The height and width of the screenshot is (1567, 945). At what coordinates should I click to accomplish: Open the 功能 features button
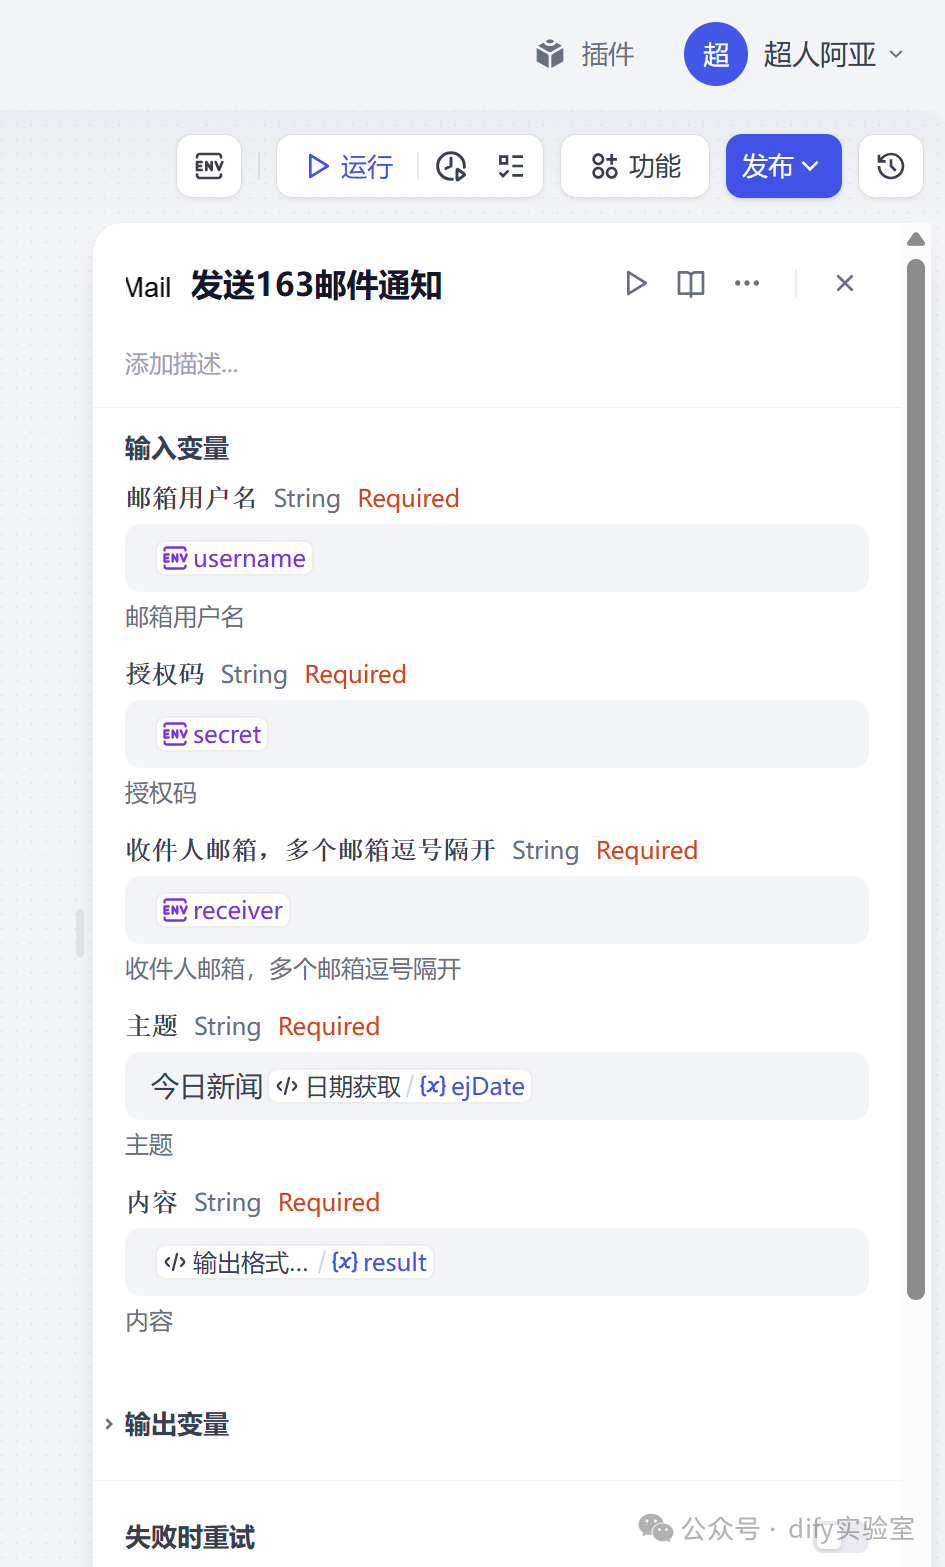[x=635, y=166]
